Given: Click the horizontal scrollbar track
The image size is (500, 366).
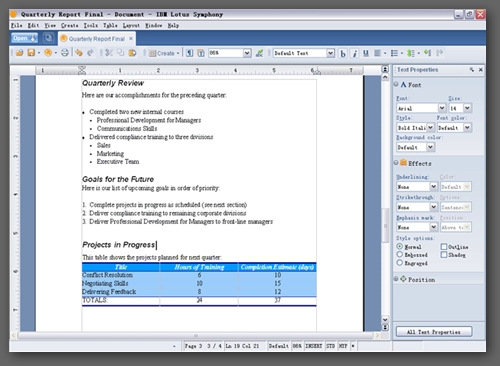Looking at the screenshot, I should (x=196, y=335).
